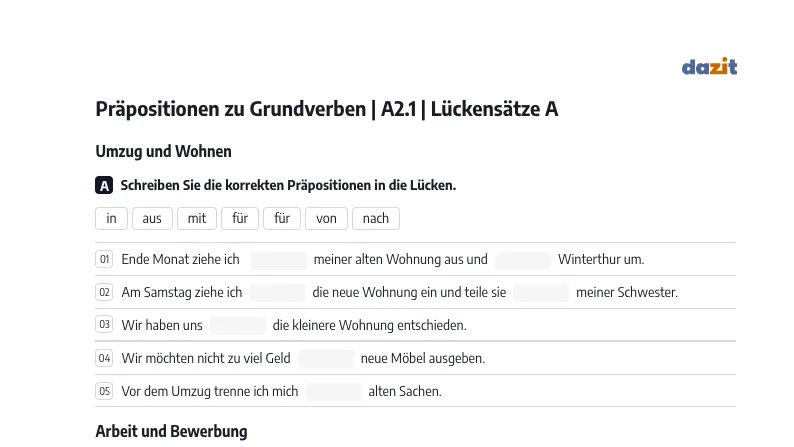Click the 03 sentence number badge
Screen dimensions: 794x447
(x=104, y=324)
